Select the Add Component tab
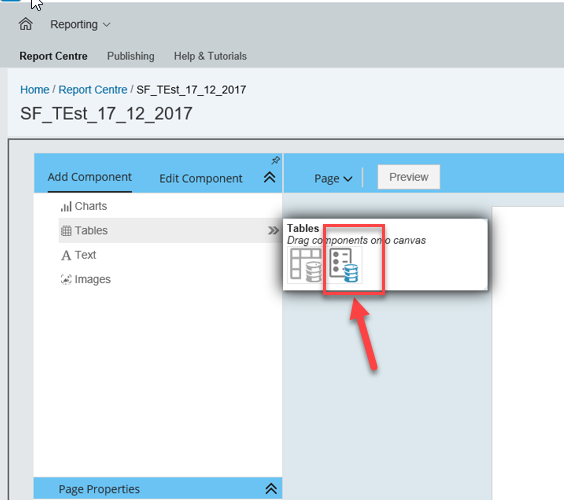 pos(90,177)
